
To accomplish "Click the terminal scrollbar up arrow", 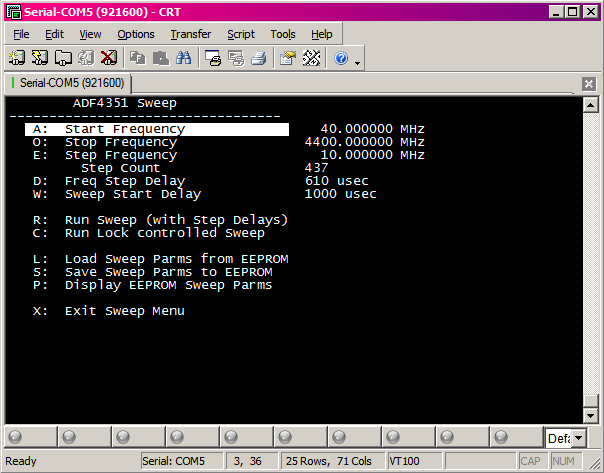I will pyautogui.click(x=591, y=105).
